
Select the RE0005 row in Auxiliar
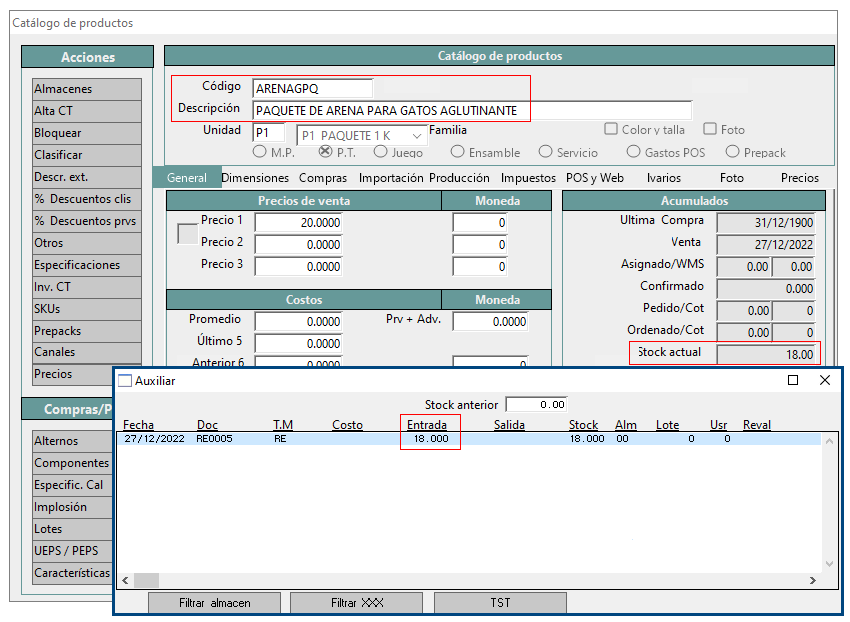469,439
